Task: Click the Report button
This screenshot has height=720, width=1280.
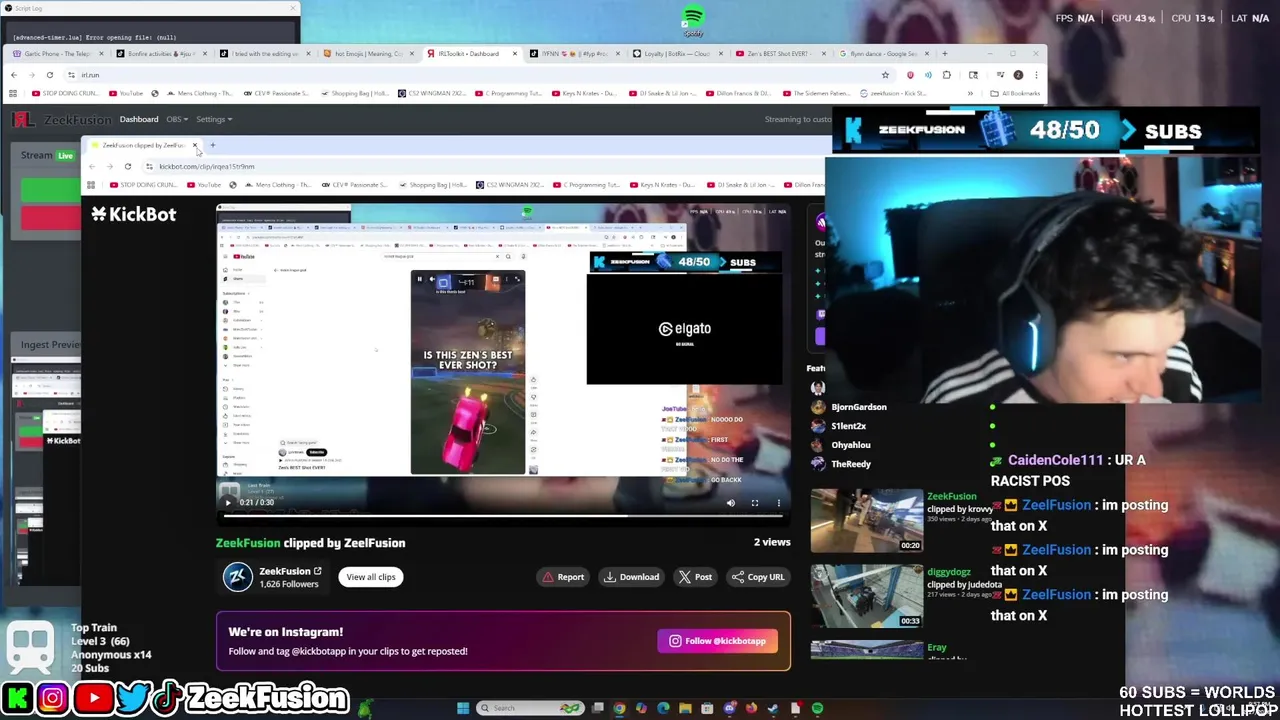Action: pyautogui.click(x=563, y=577)
